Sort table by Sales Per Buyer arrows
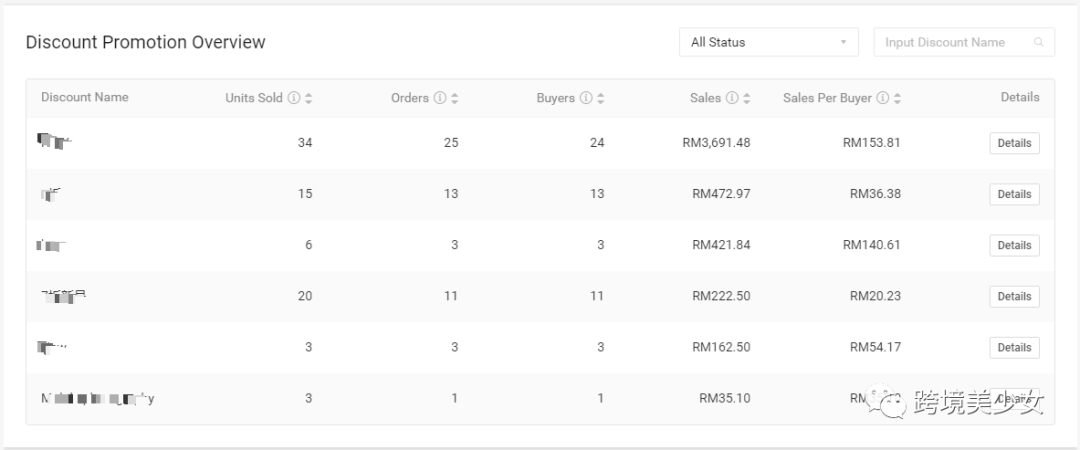Image resolution: width=1080 pixels, height=450 pixels. coord(897,98)
